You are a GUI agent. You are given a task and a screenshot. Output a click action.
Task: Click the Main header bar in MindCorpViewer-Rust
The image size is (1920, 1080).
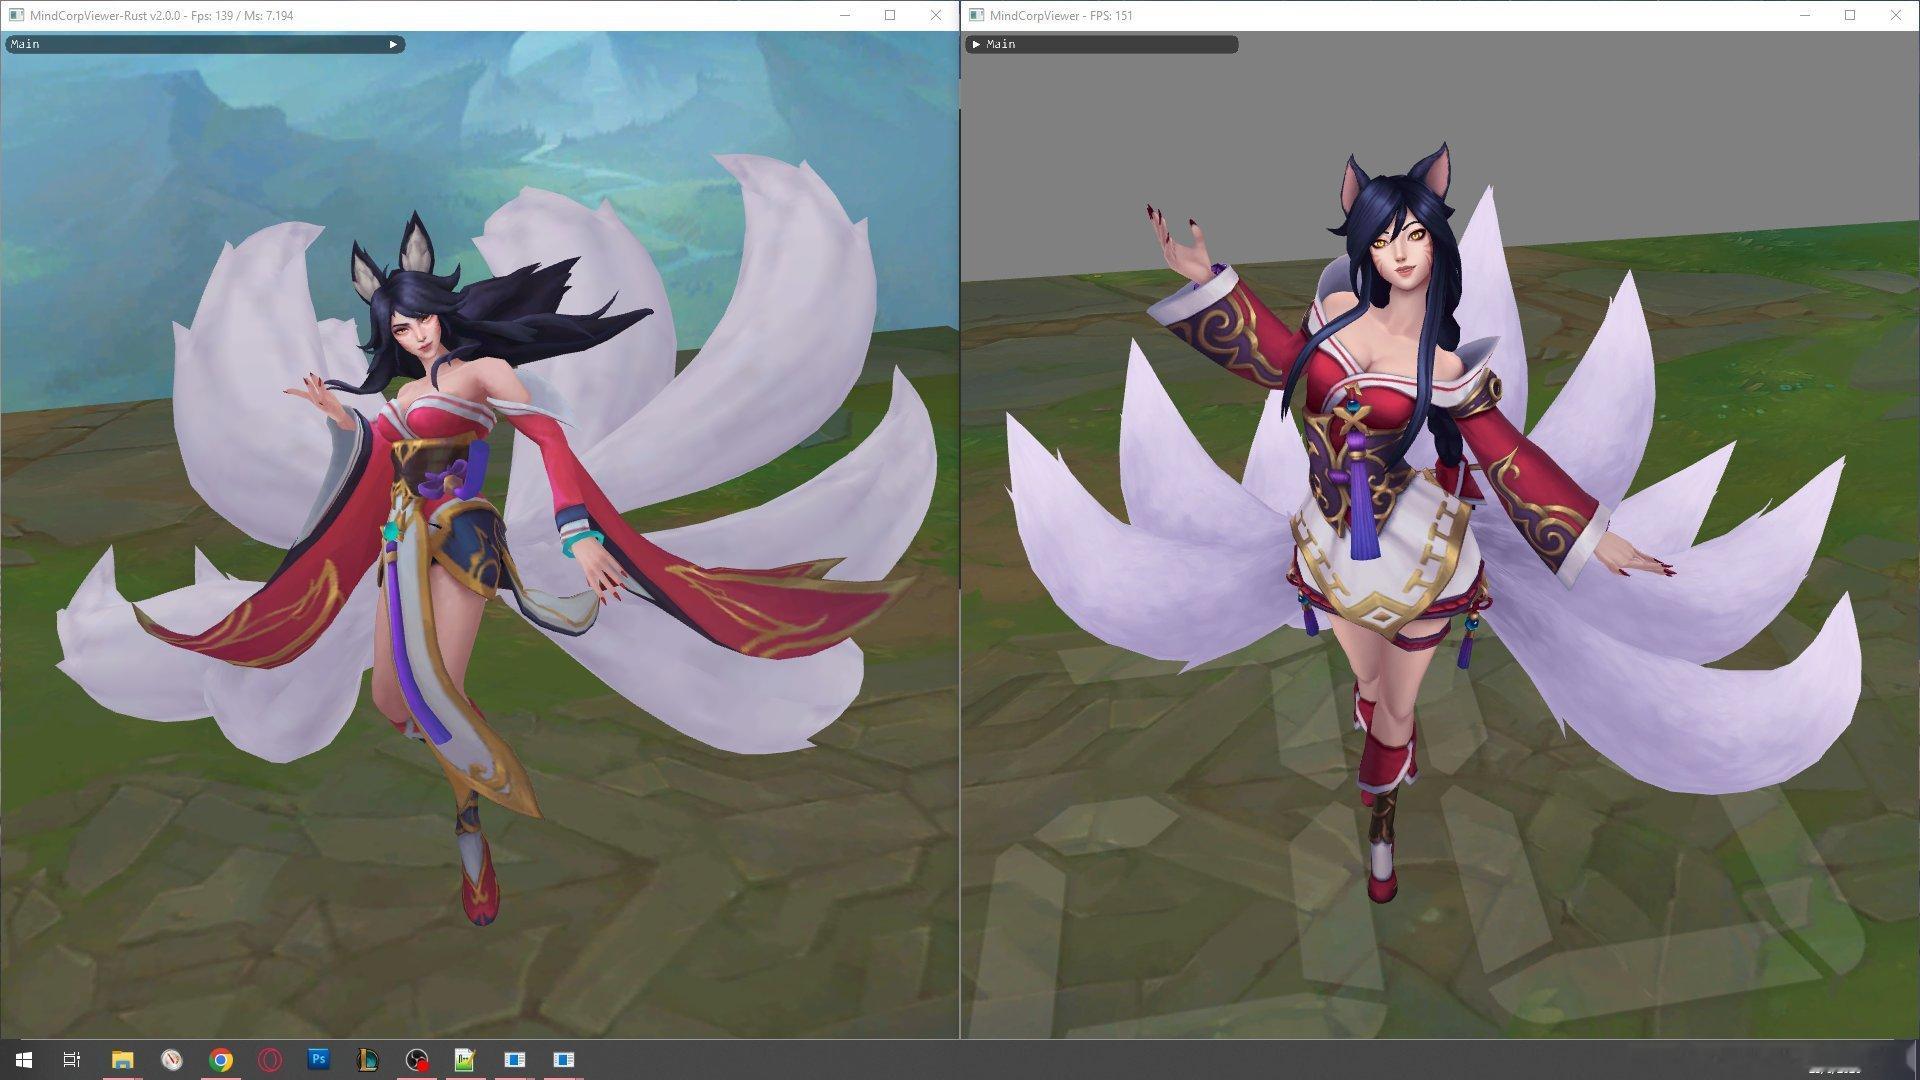[205, 44]
